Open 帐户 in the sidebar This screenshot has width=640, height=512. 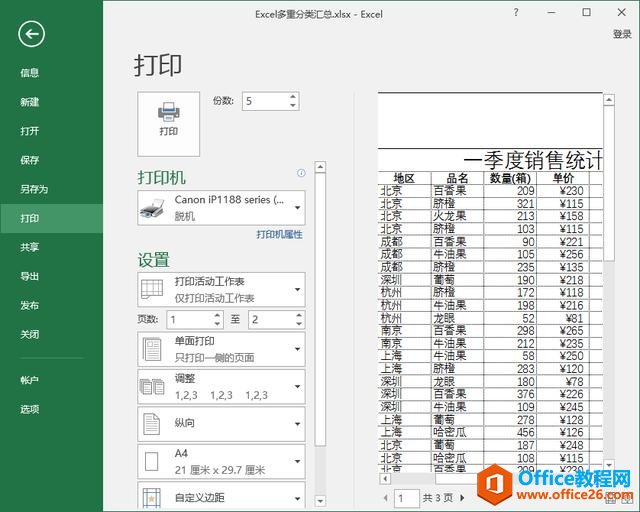coord(51,380)
